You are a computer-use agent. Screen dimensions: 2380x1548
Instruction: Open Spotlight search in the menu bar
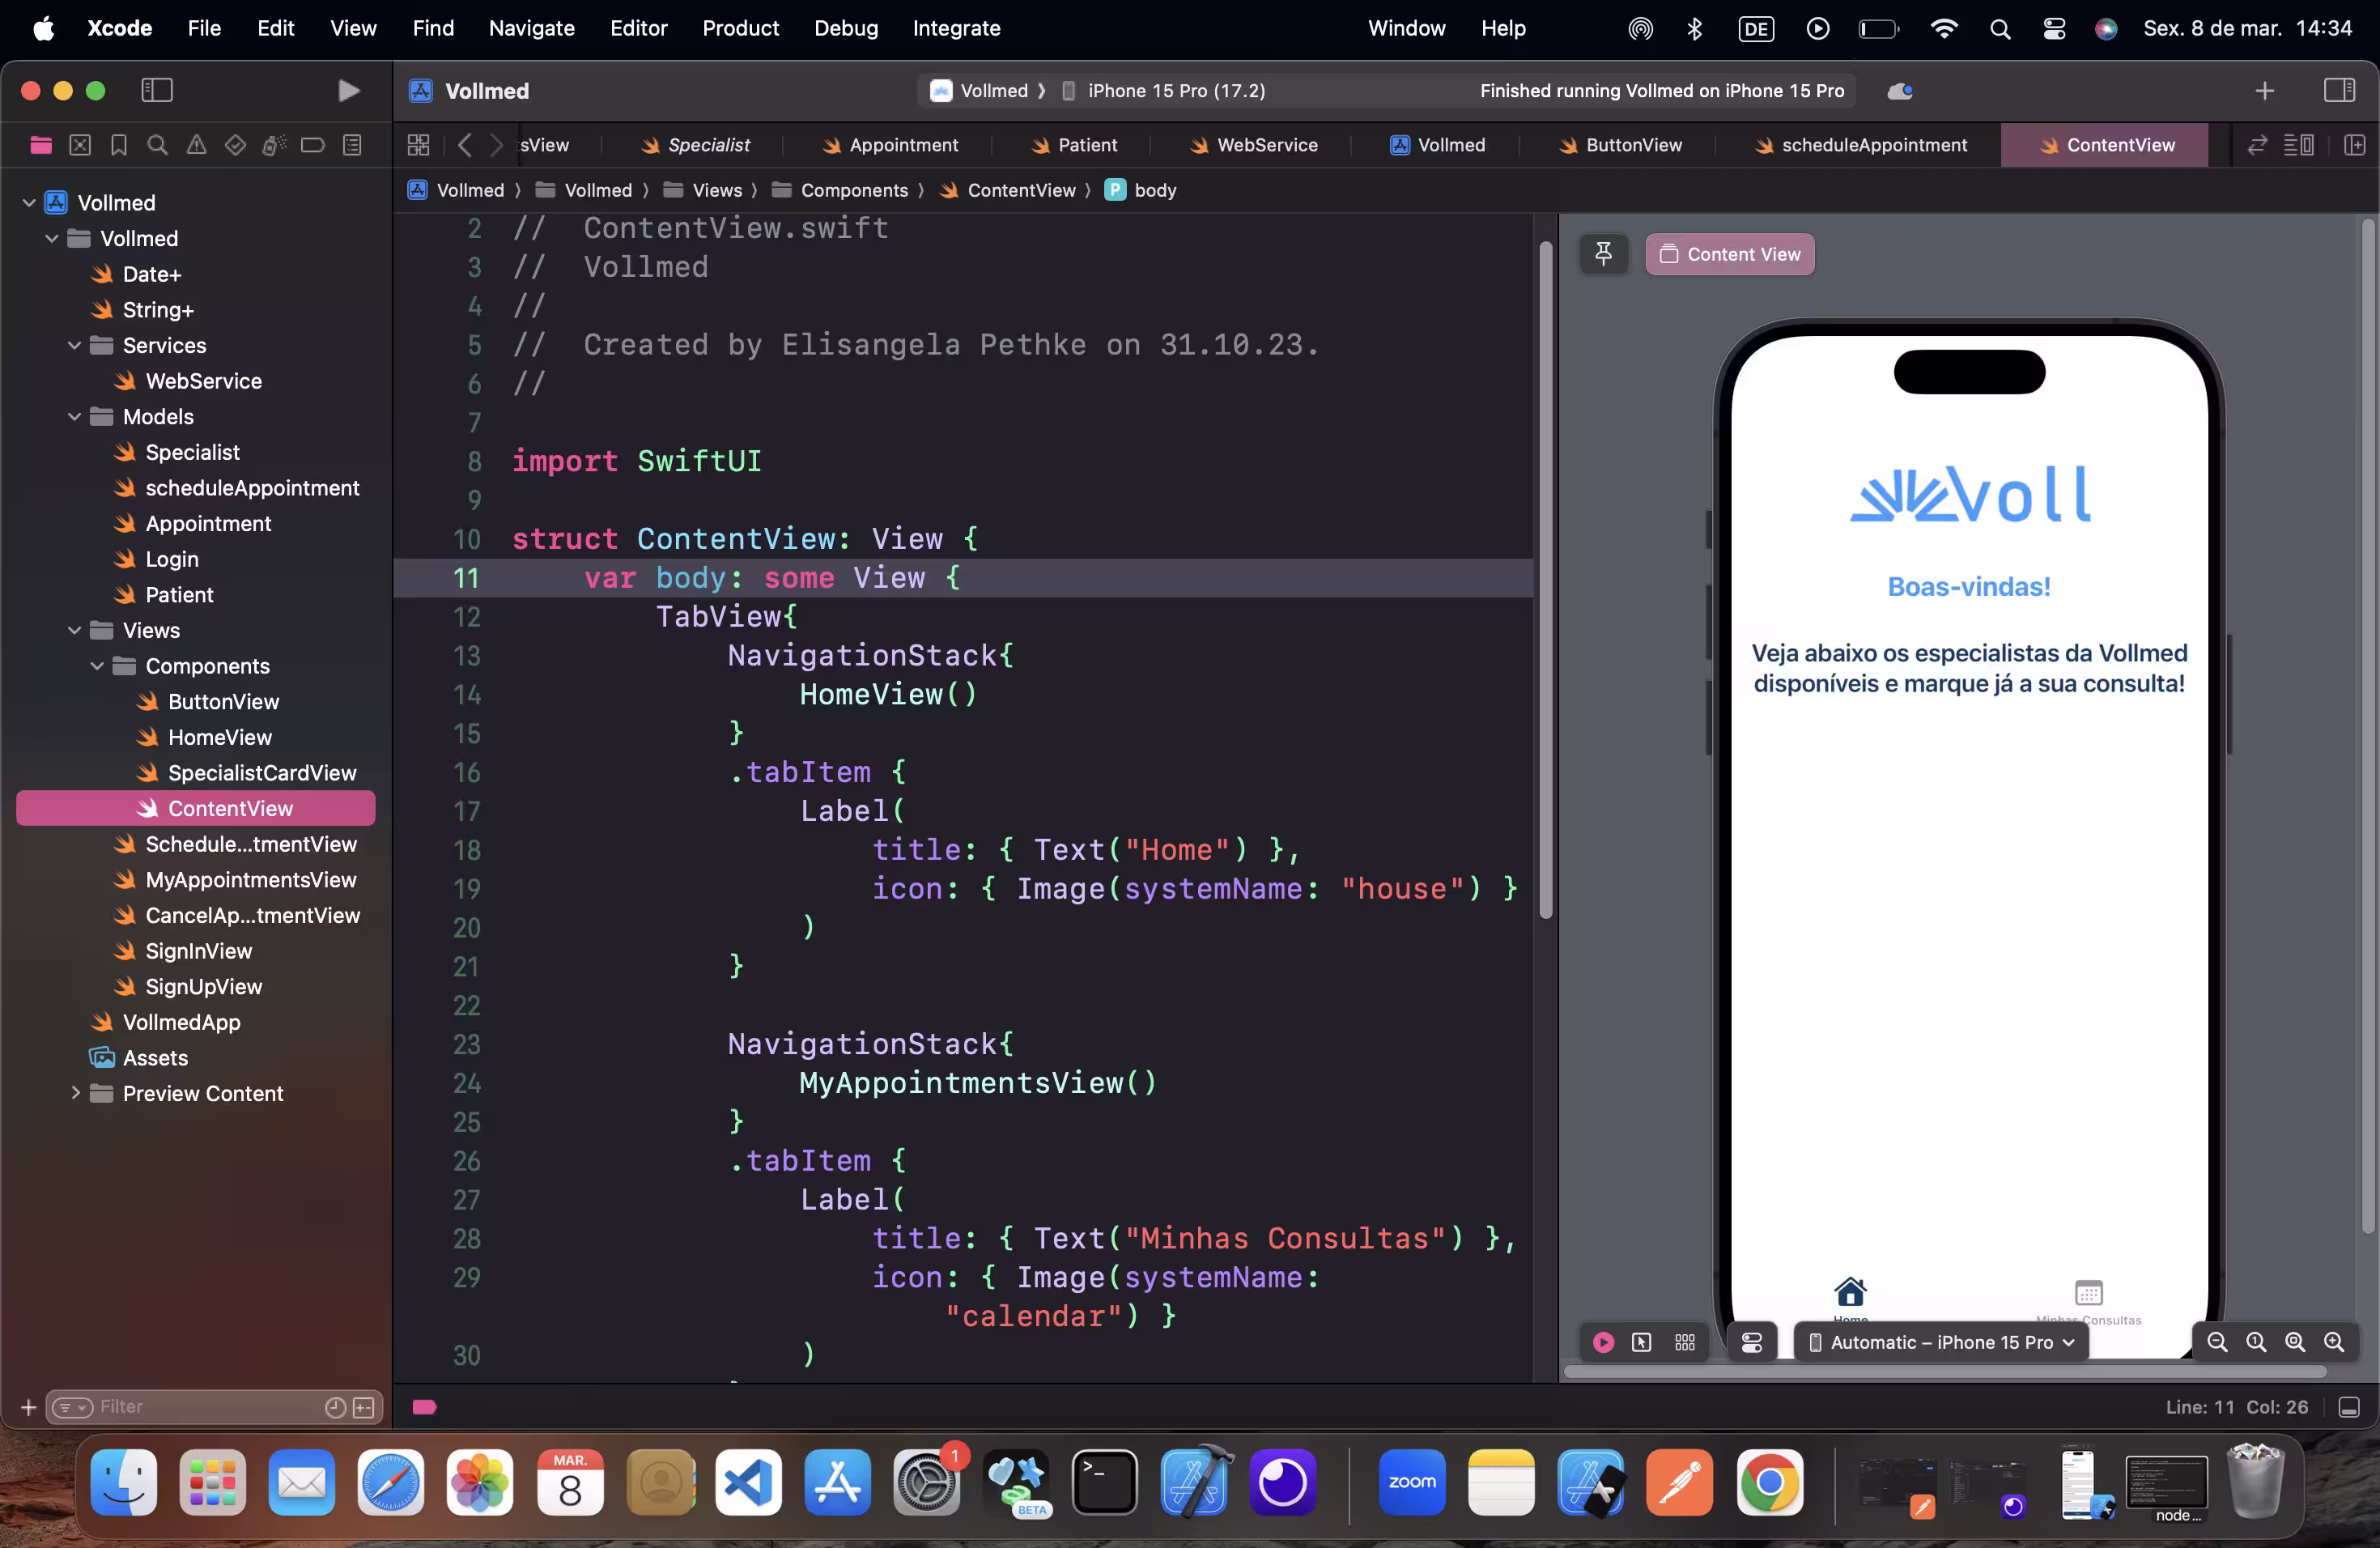tap(2000, 28)
